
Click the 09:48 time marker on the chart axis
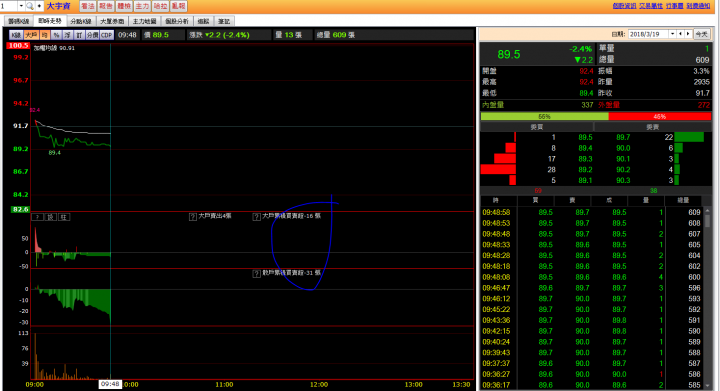[110, 384]
